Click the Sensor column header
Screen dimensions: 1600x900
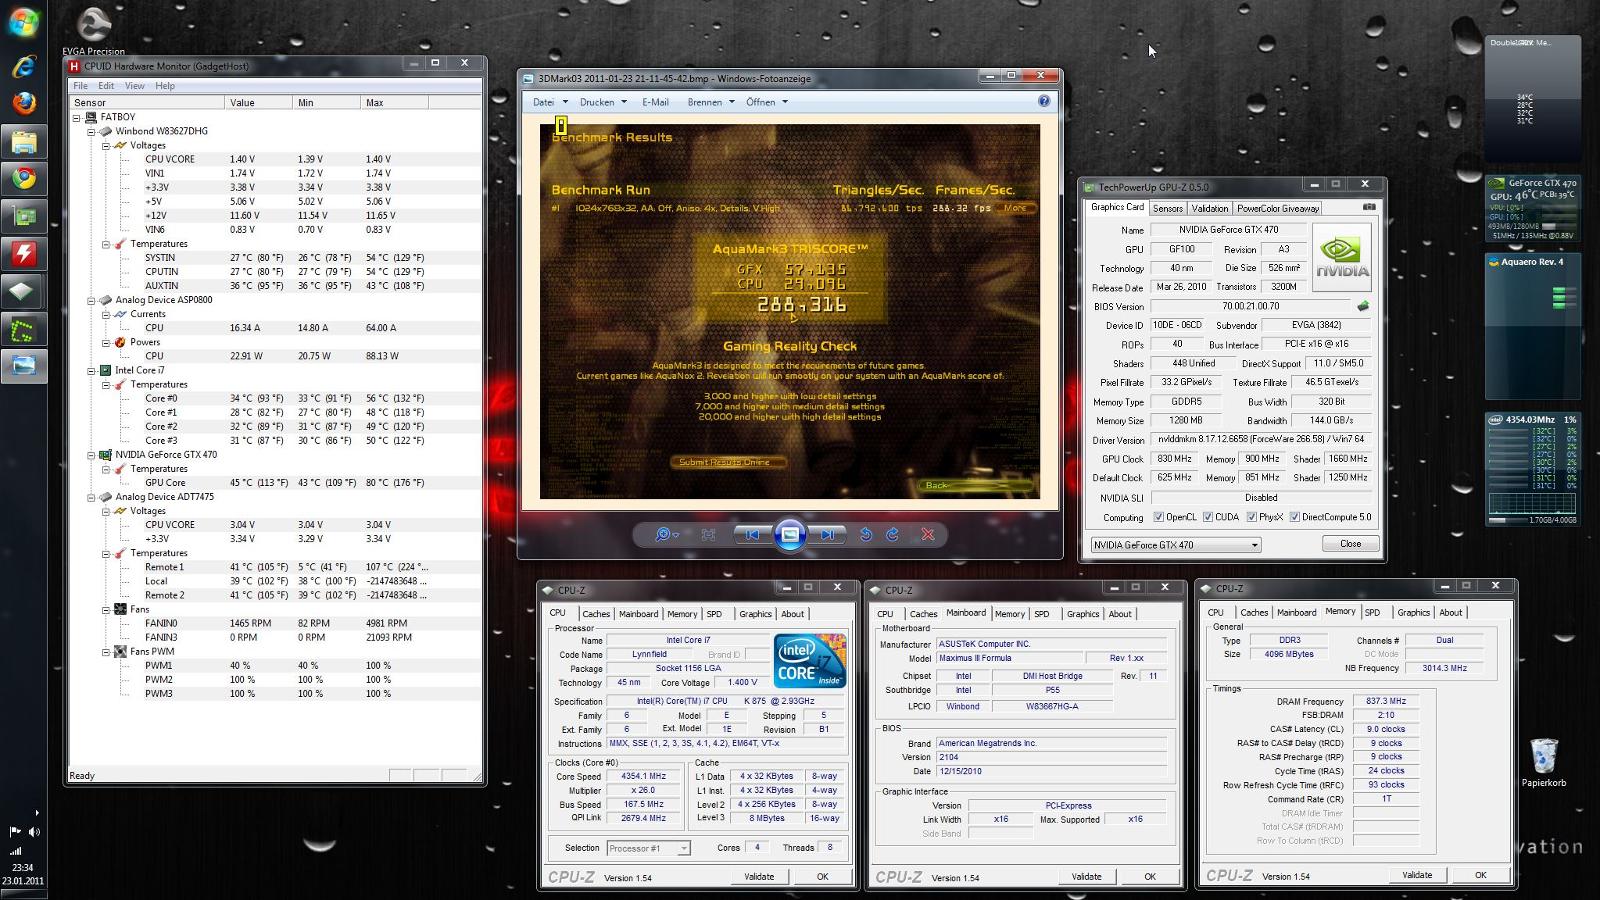point(146,102)
